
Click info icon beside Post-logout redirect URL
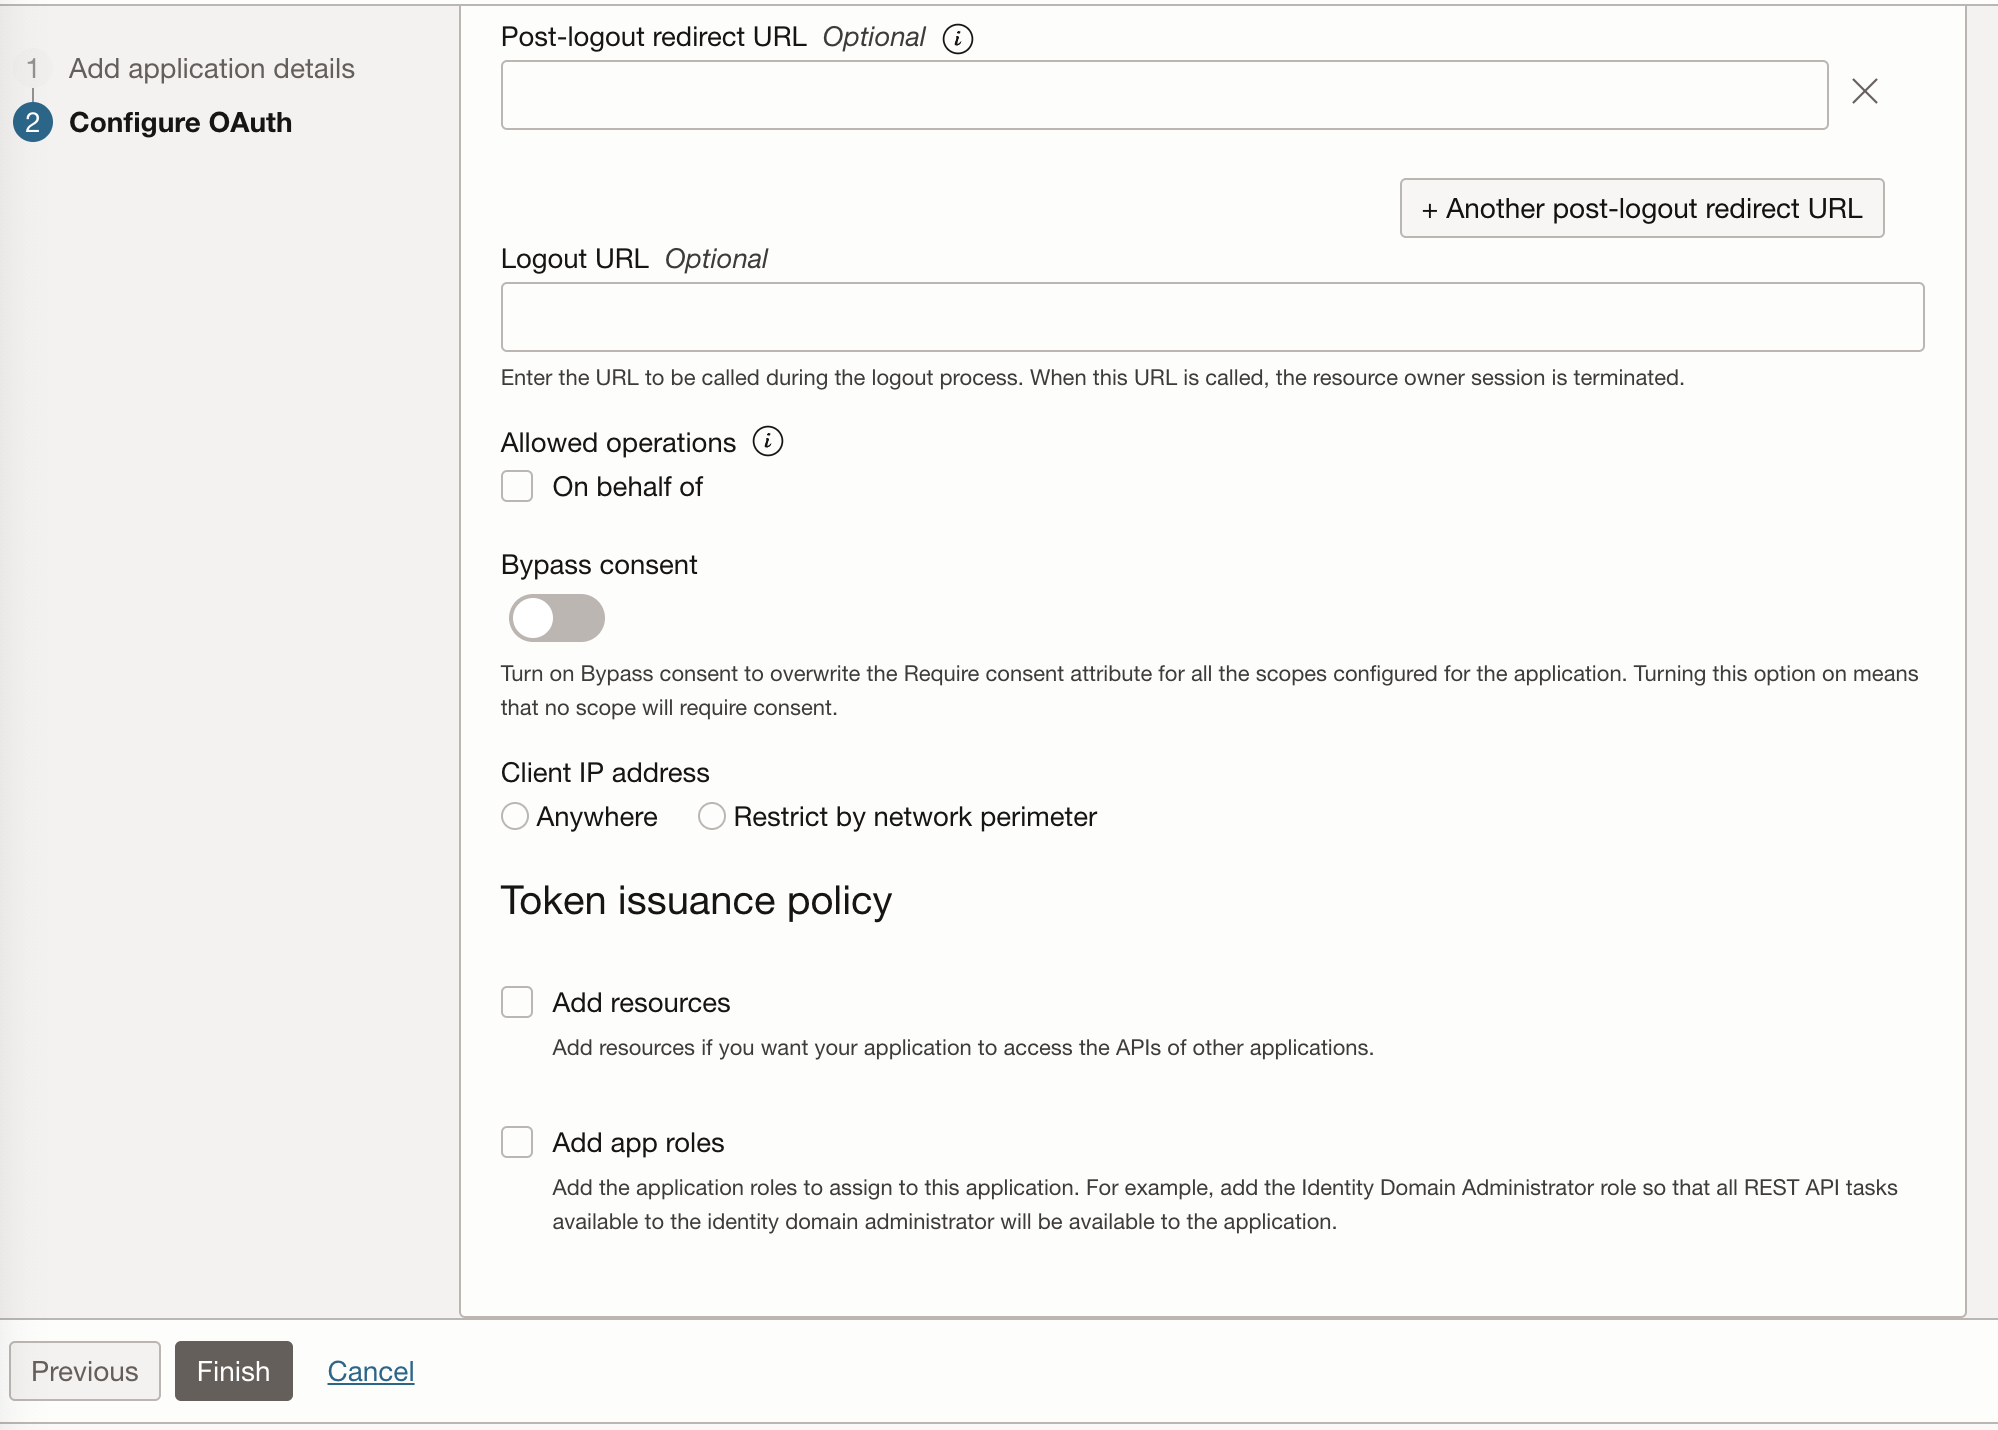click(957, 39)
